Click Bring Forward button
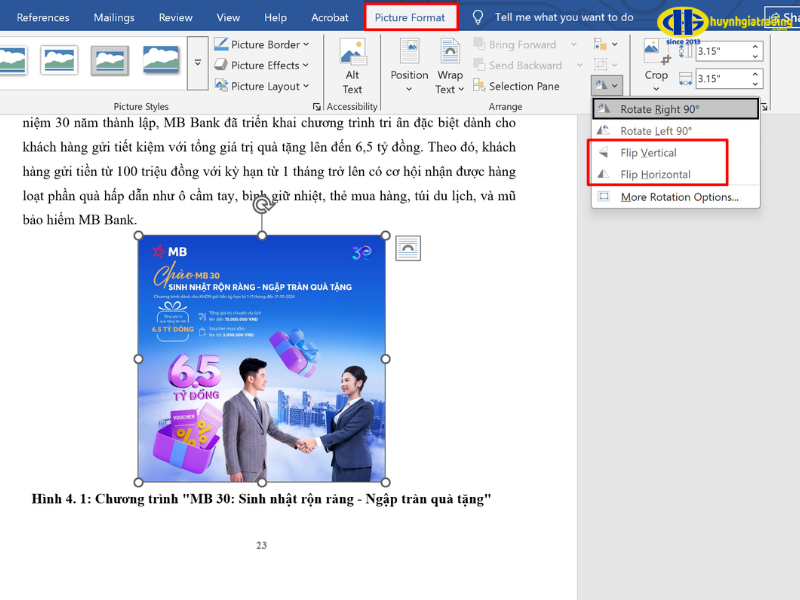 pos(515,44)
